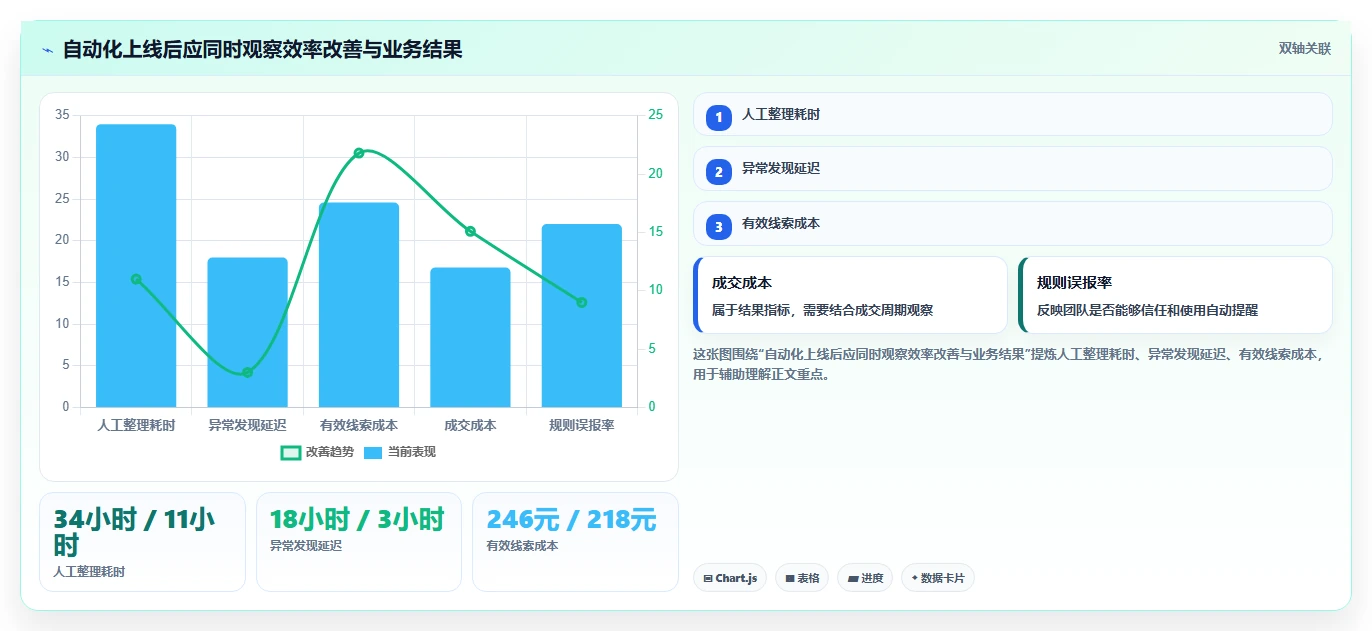
Task: Click the 数据卡片 tag
Action: coord(938,578)
